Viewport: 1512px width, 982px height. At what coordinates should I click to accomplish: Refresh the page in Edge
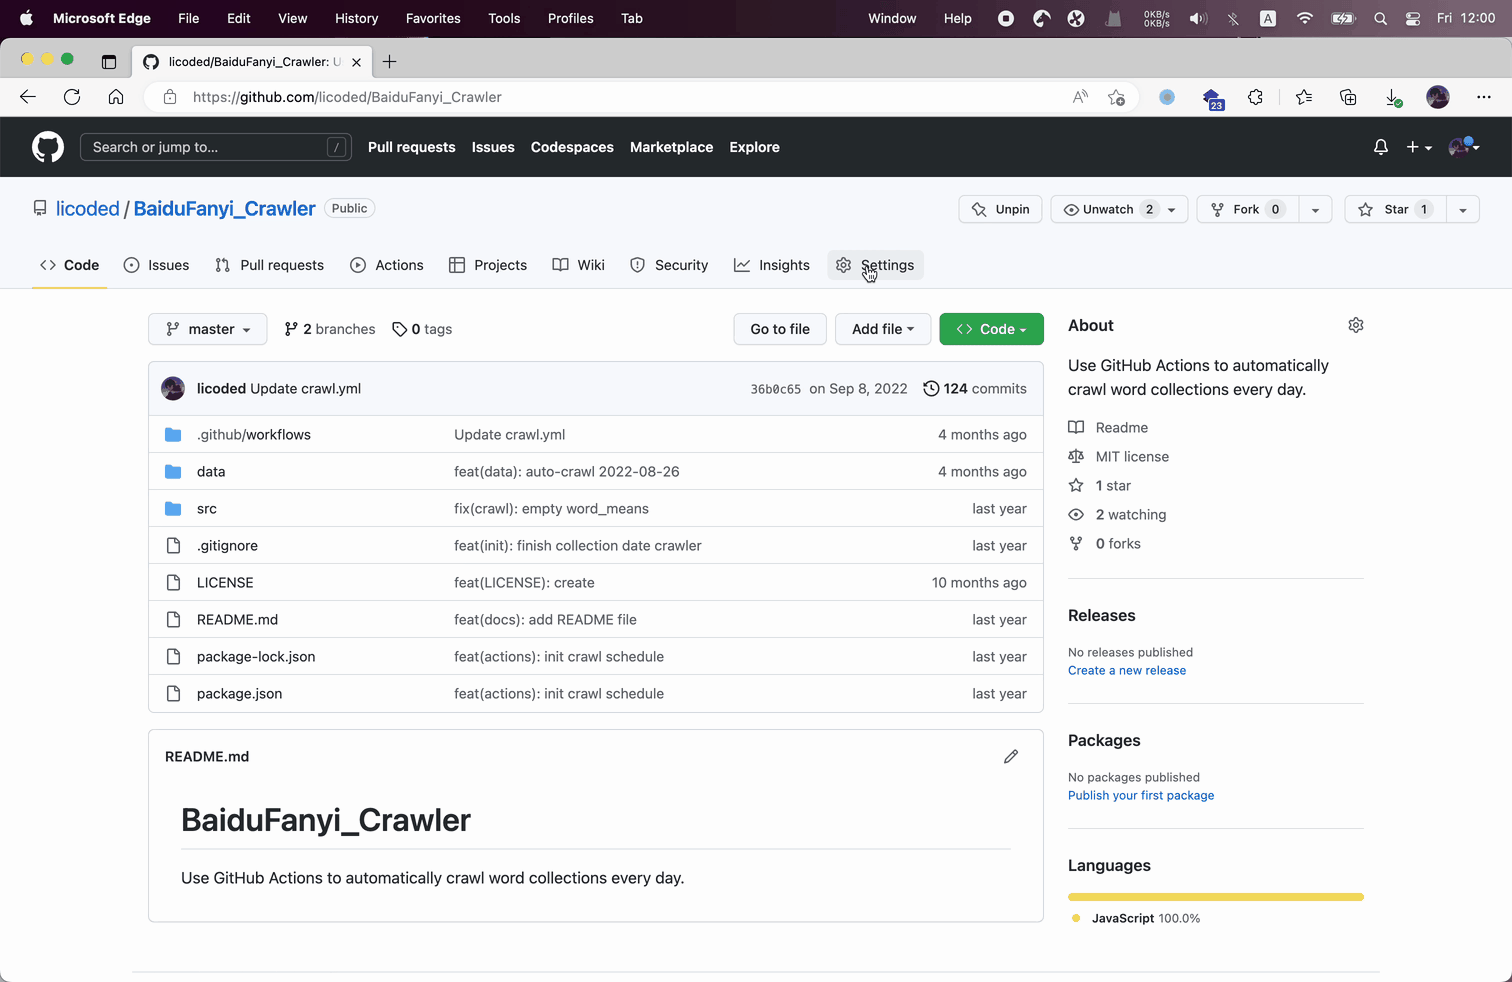(x=72, y=97)
